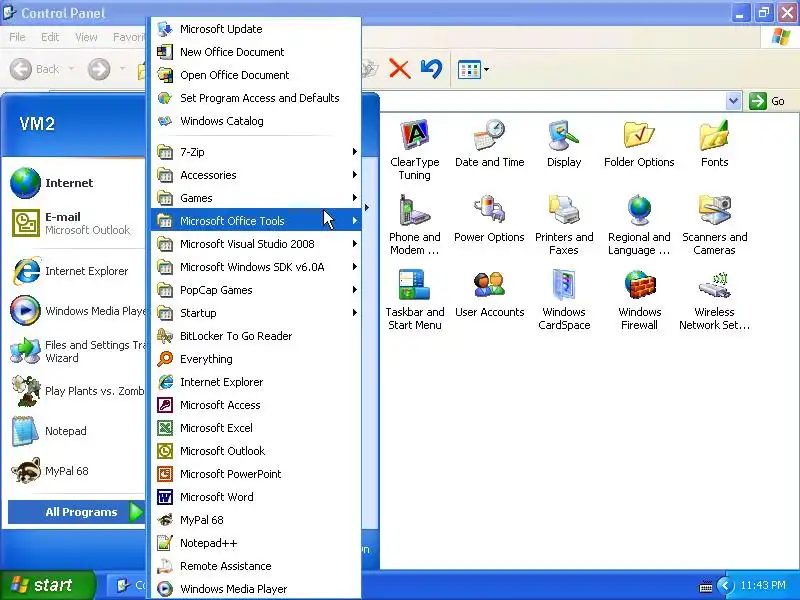800x600 pixels.
Task: Select Set Program Access and Defaults
Action: 256,97
